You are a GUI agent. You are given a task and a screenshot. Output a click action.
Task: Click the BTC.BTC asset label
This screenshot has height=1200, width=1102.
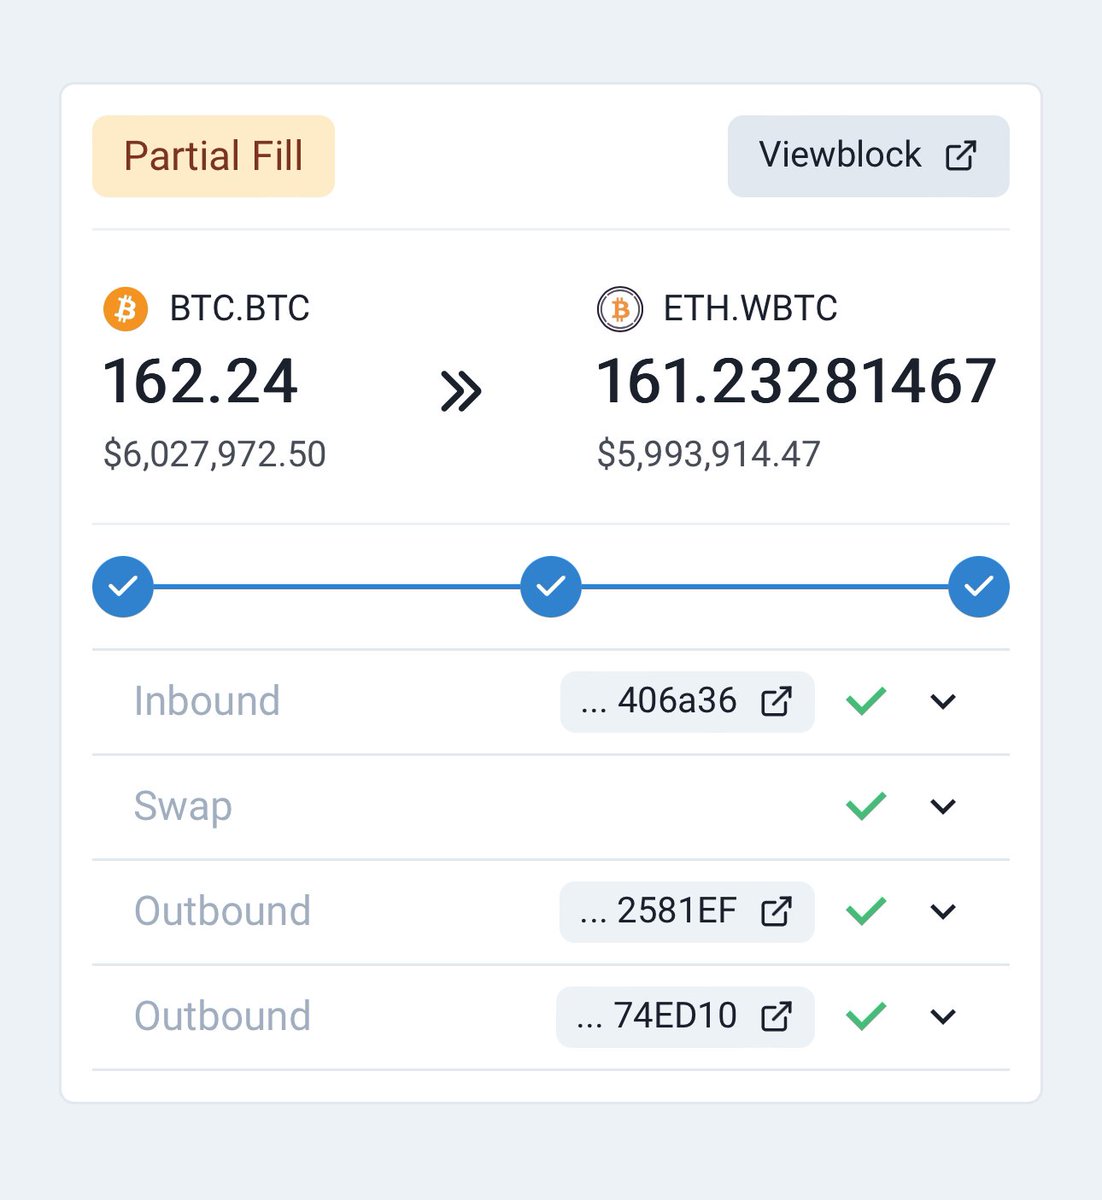[240, 308]
